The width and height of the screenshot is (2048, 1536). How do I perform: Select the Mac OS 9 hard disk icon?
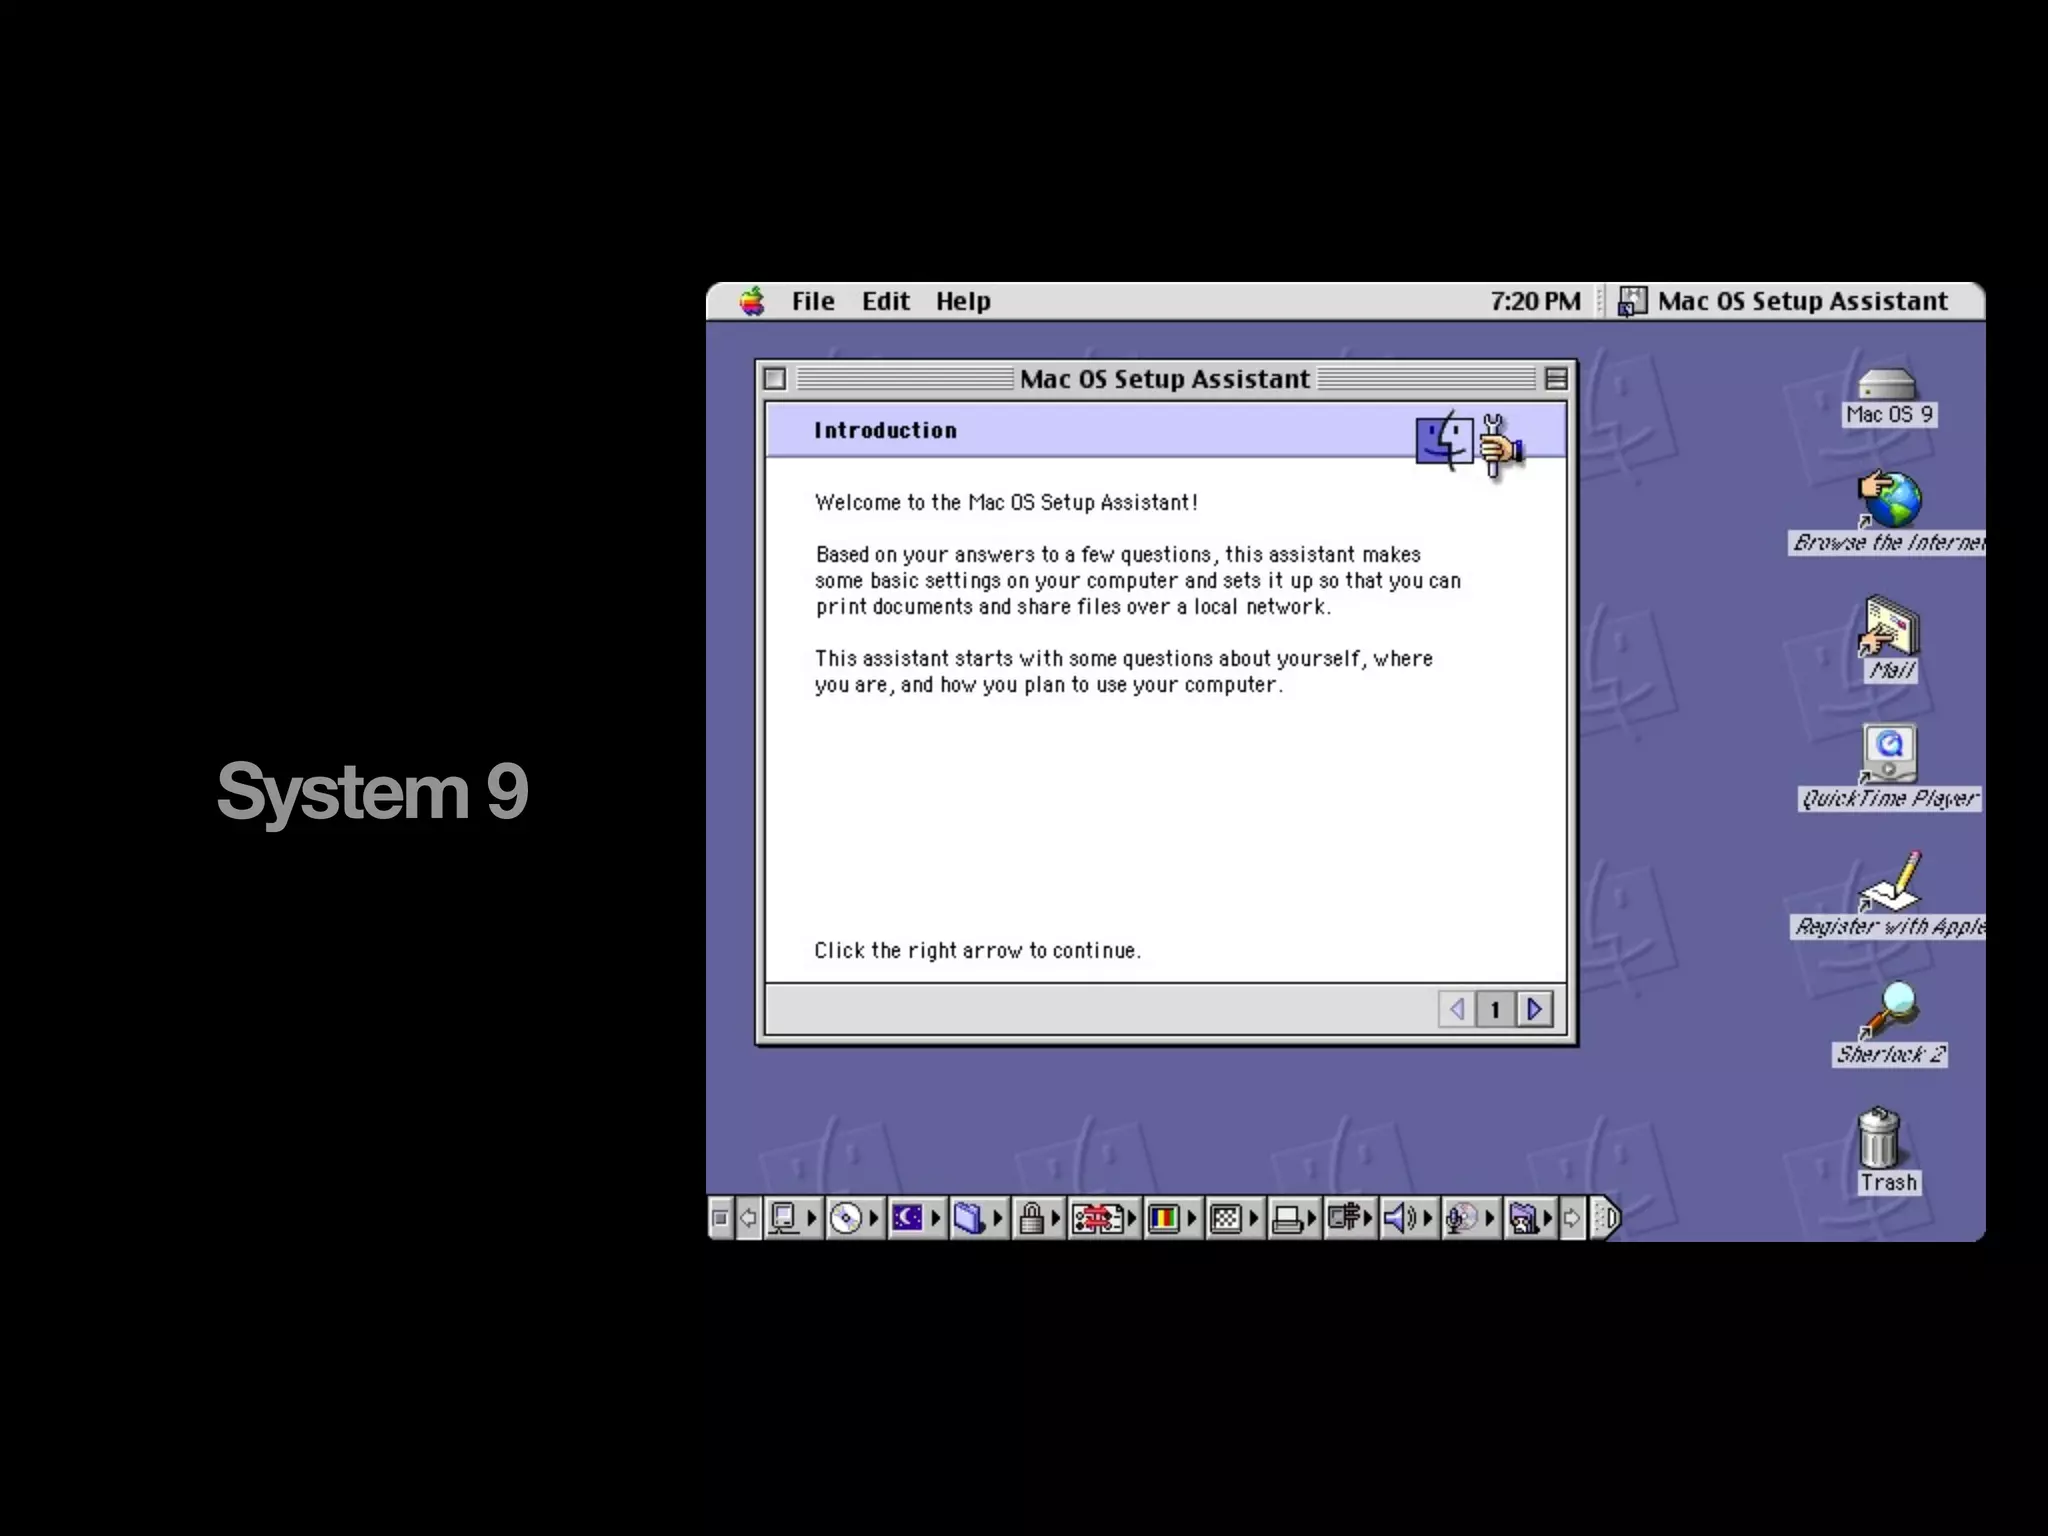point(1888,398)
